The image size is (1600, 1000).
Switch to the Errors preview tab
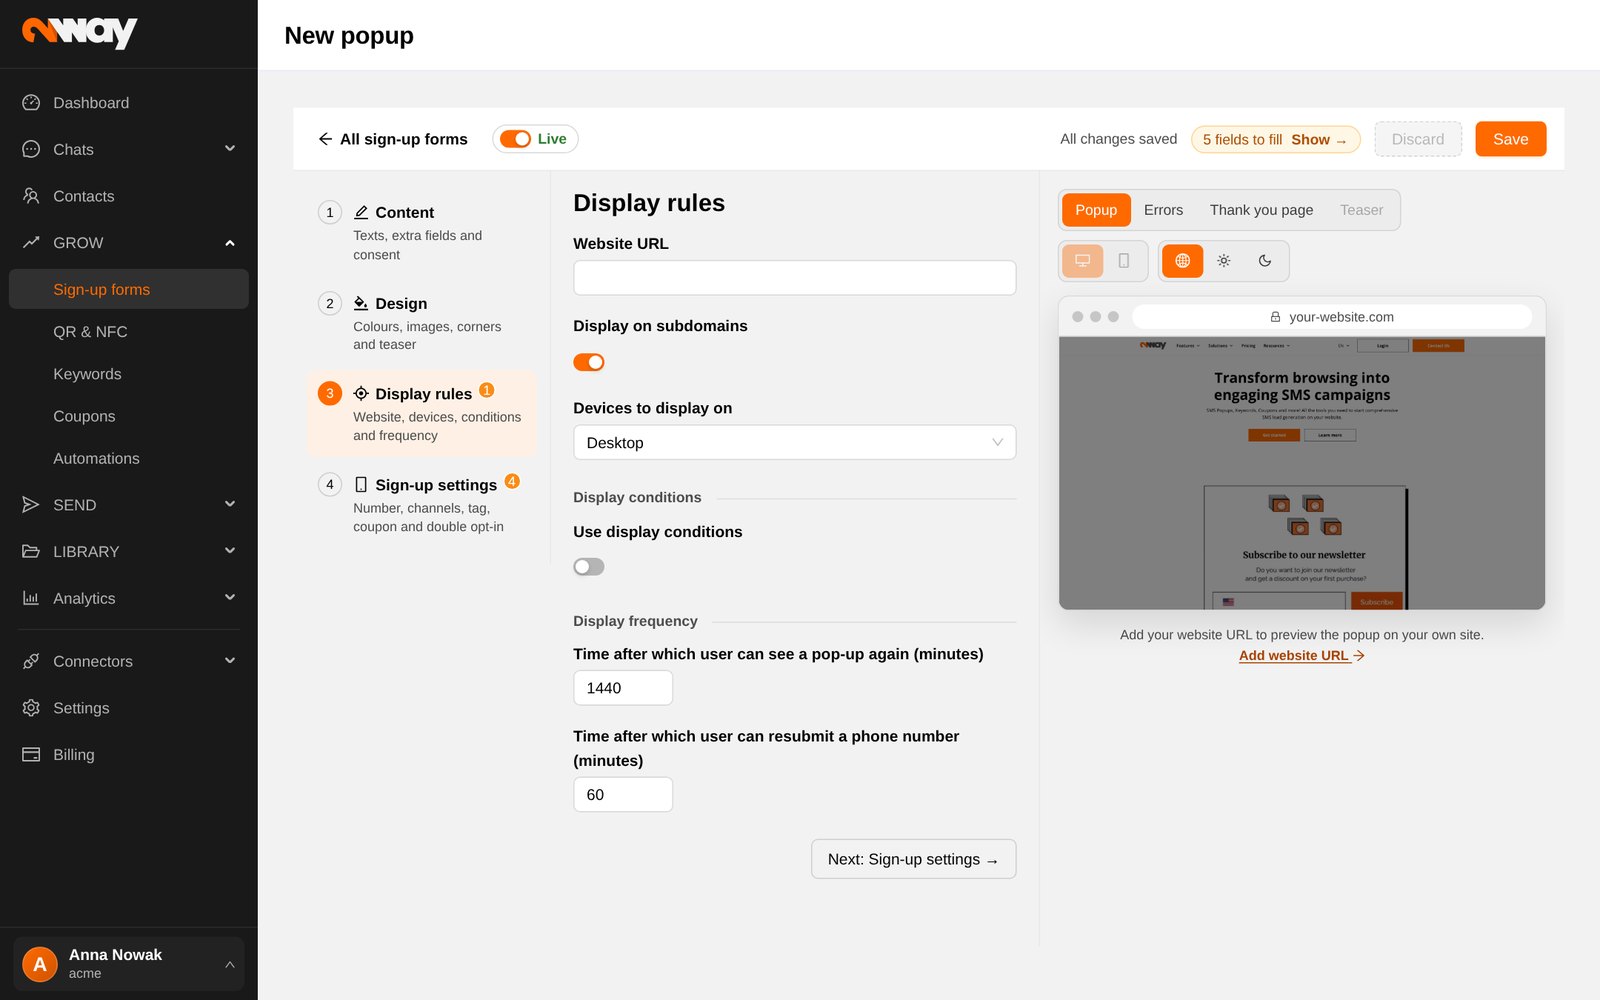tap(1163, 210)
